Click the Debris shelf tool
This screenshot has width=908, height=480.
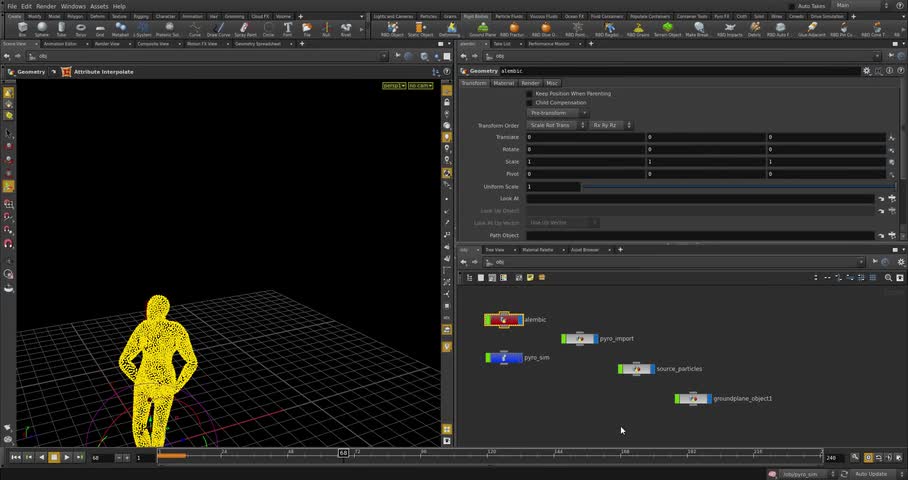[754, 29]
